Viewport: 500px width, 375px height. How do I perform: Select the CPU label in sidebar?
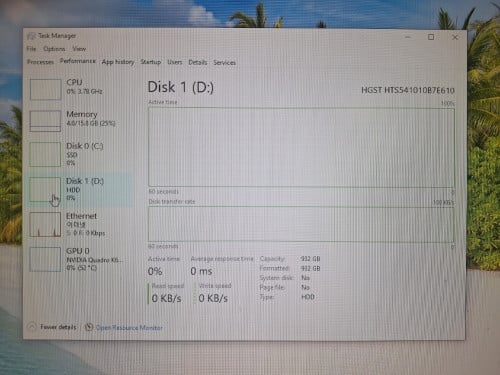[74, 82]
